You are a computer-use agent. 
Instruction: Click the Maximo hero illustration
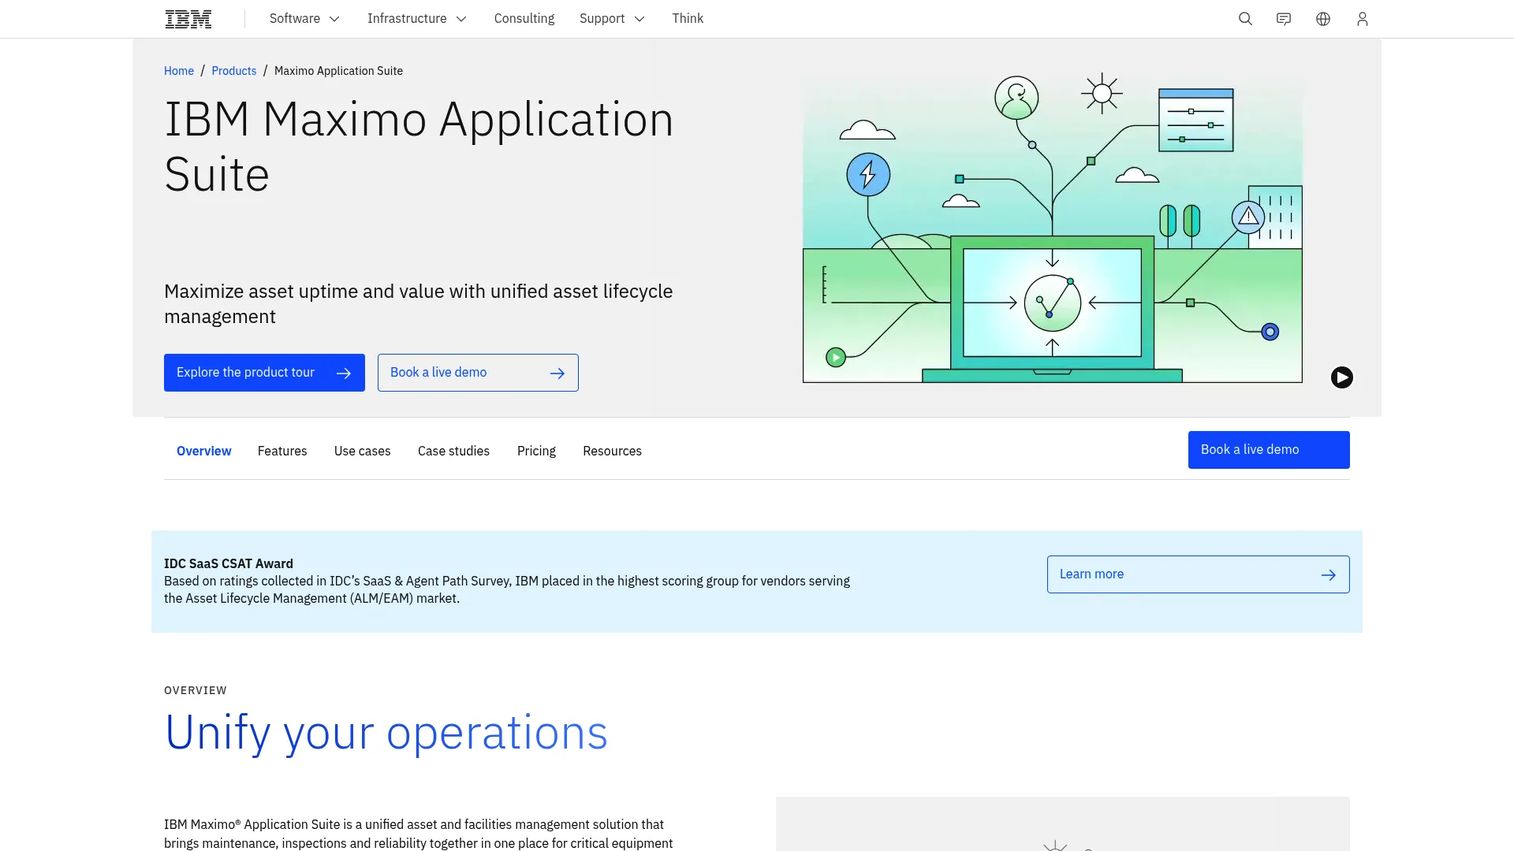(x=1052, y=228)
